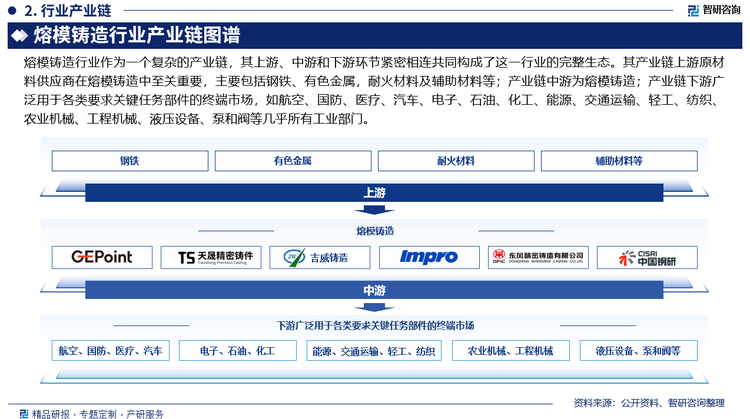Click the 熔模铸造行业产业链图谱 title
750x419 pixels.
[137, 35]
